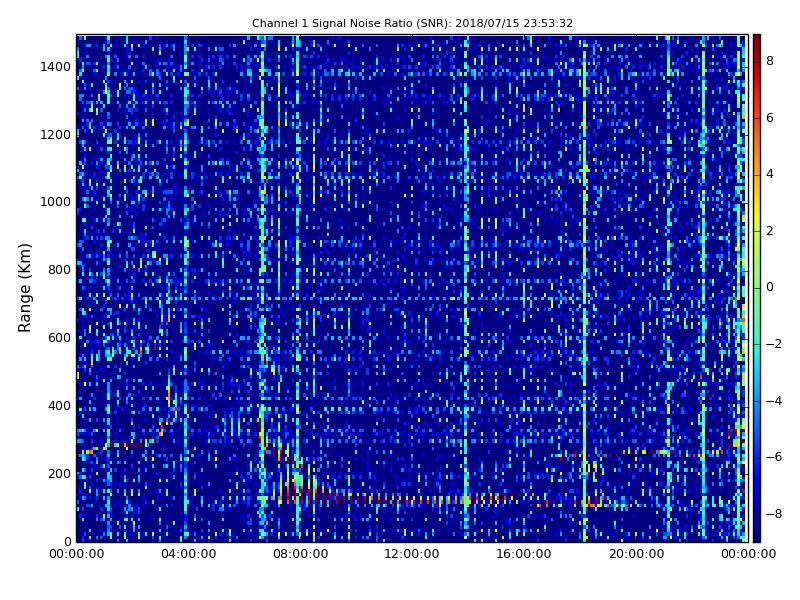800x600 pixels.
Task: Click the 0 range tick label on the y-axis
Action: tap(68, 541)
